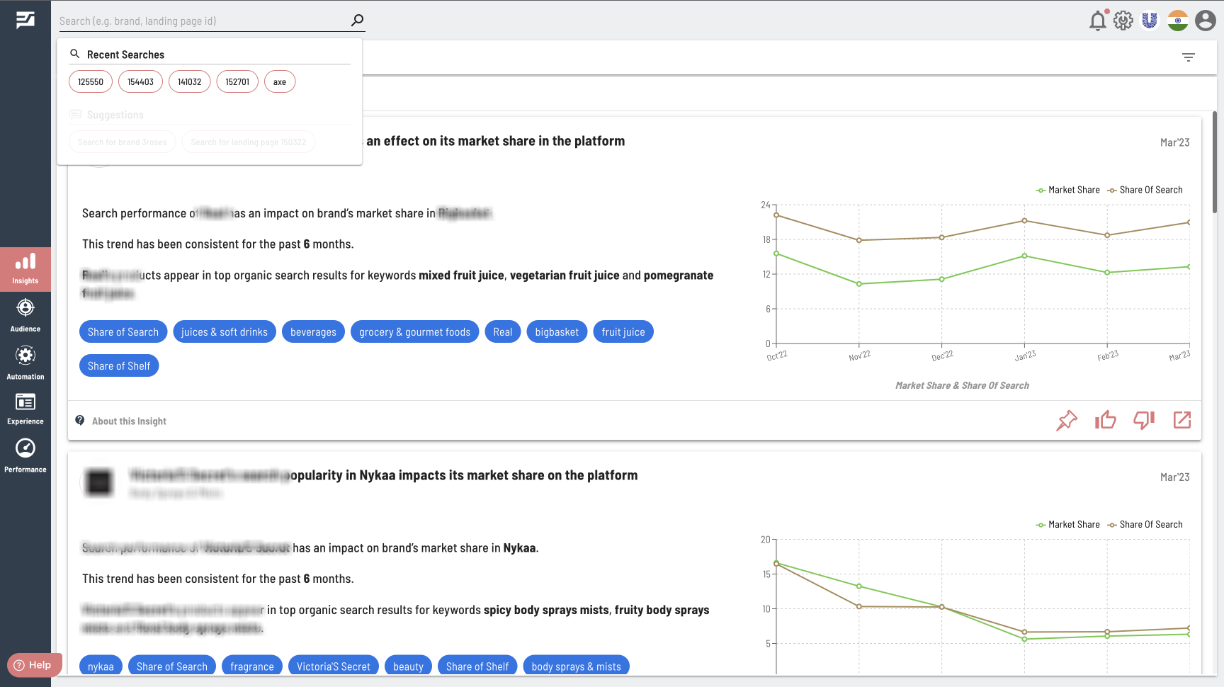The width and height of the screenshot is (1224, 687).
Task: Click the India flag country selector
Action: click(x=1177, y=20)
